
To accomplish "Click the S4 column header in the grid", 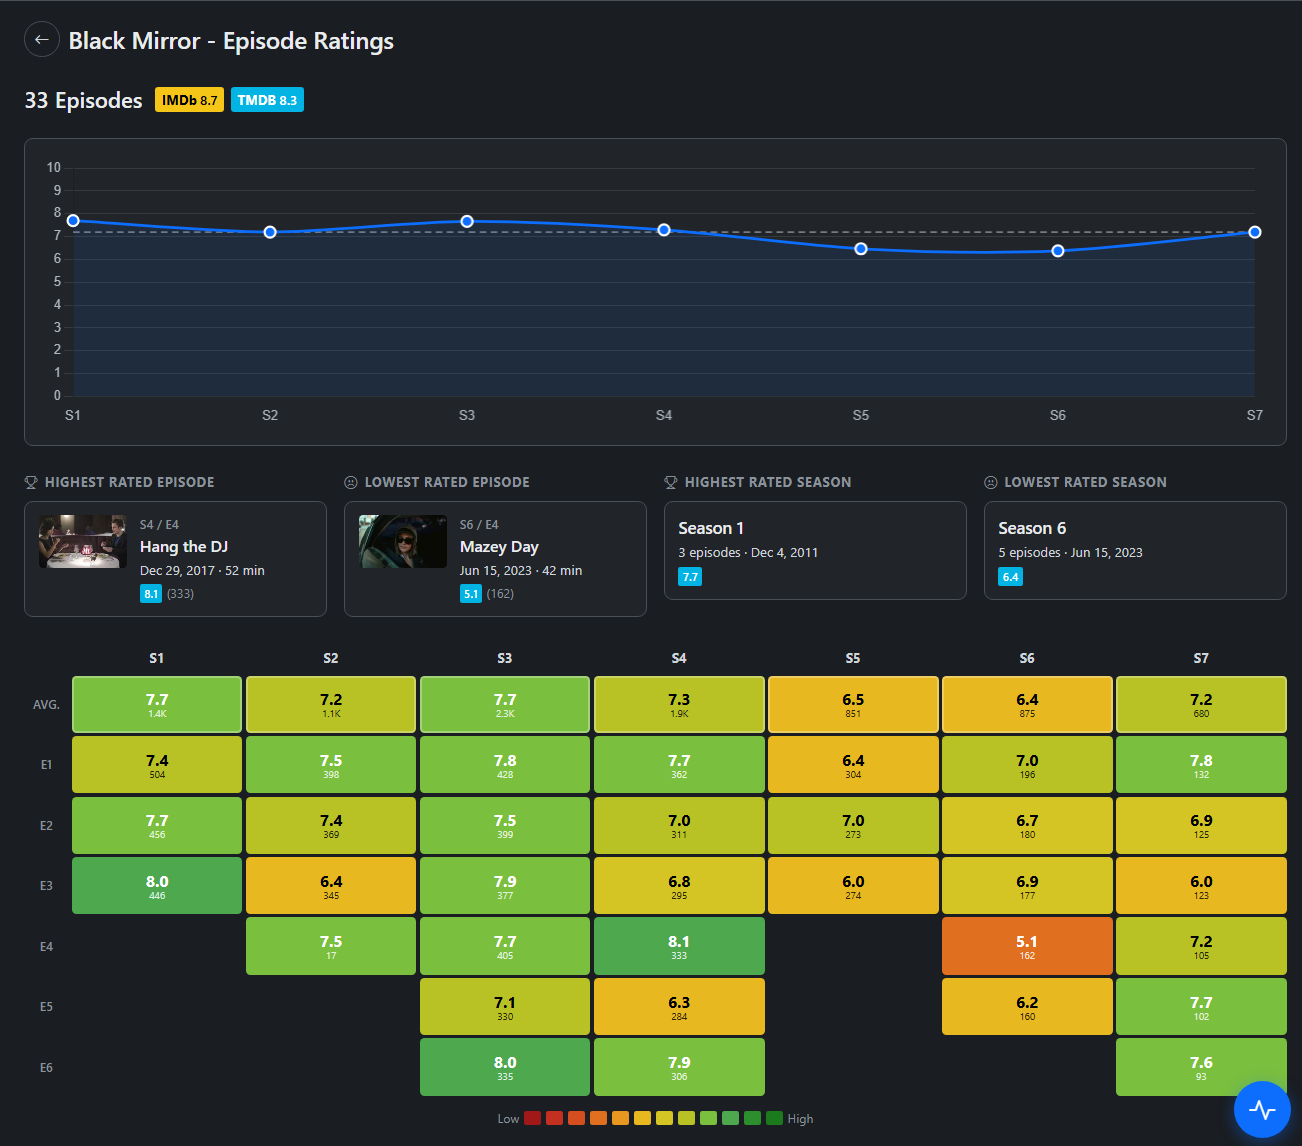I will point(679,658).
